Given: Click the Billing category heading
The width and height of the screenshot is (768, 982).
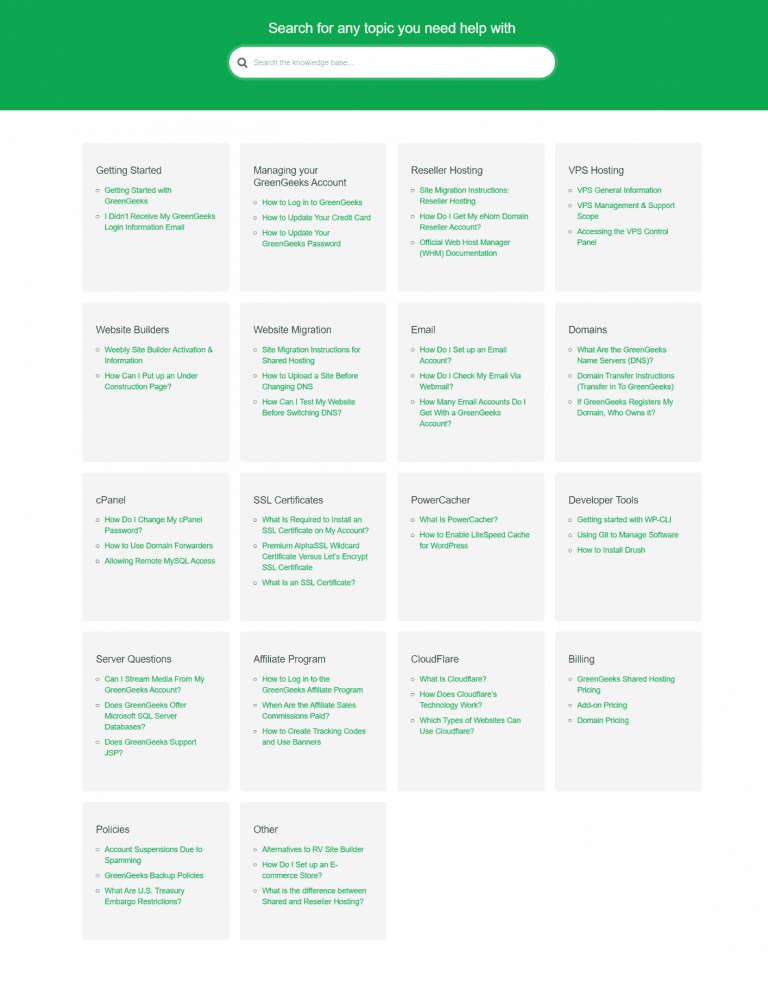Looking at the screenshot, I should [581, 659].
